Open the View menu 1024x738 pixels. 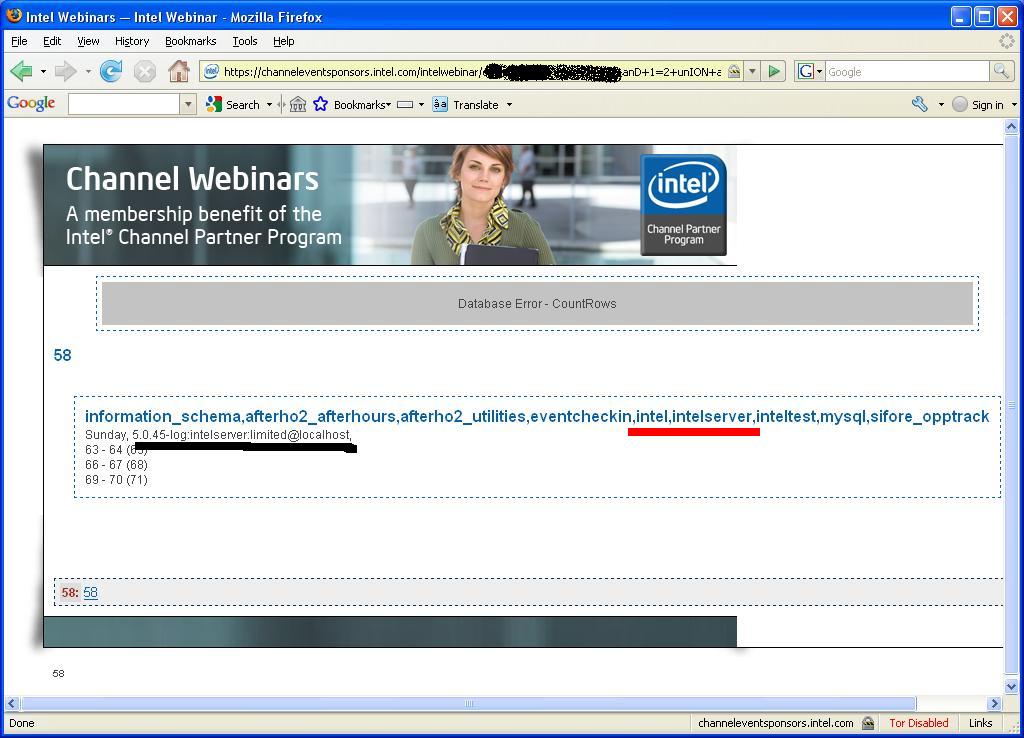pyautogui.click(x=88, y=41)
